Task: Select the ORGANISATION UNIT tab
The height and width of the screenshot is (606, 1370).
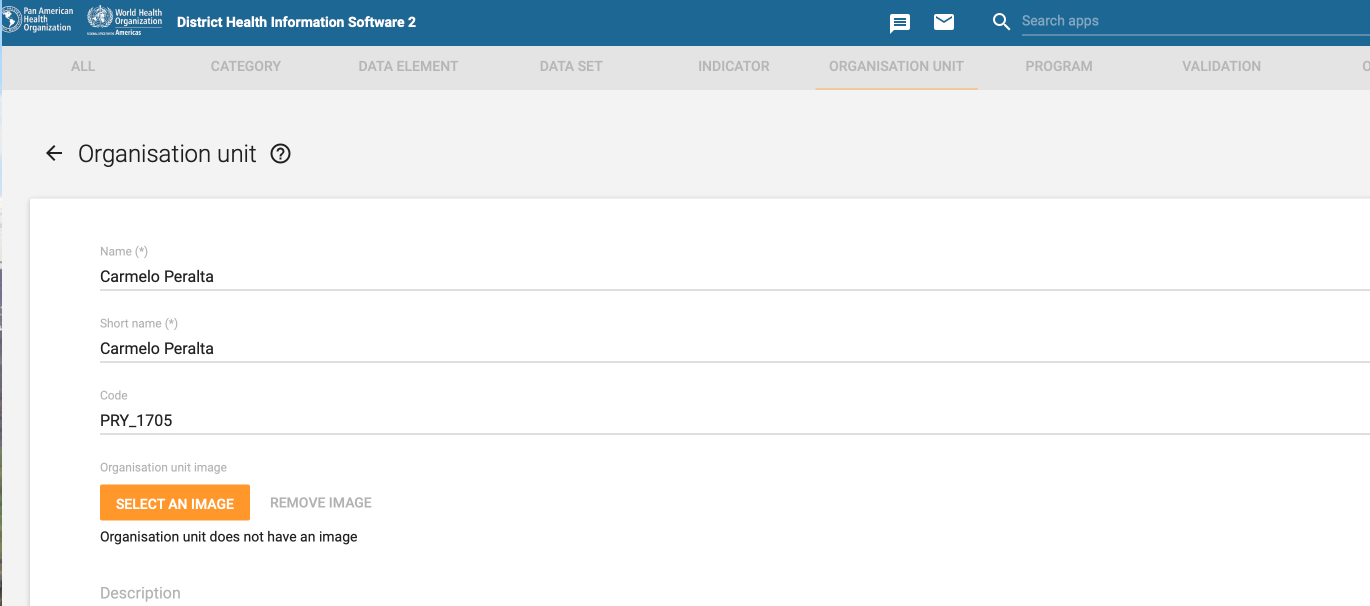Action: click(x=895, y=66)
